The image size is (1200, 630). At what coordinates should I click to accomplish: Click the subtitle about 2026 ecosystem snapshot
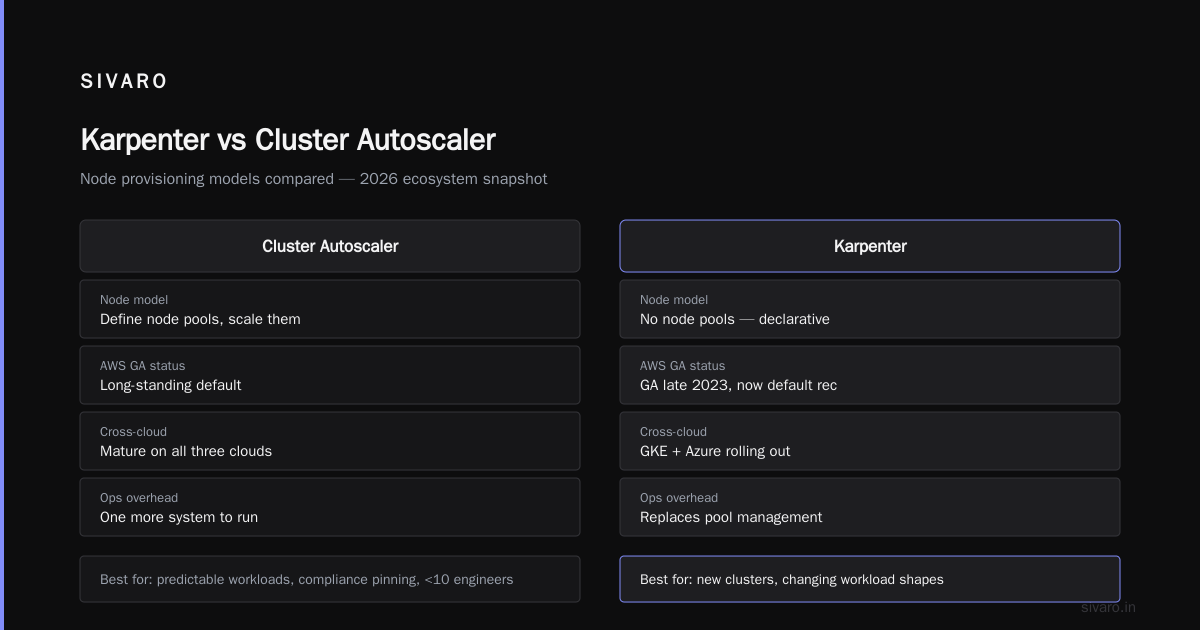pos(313,179)
